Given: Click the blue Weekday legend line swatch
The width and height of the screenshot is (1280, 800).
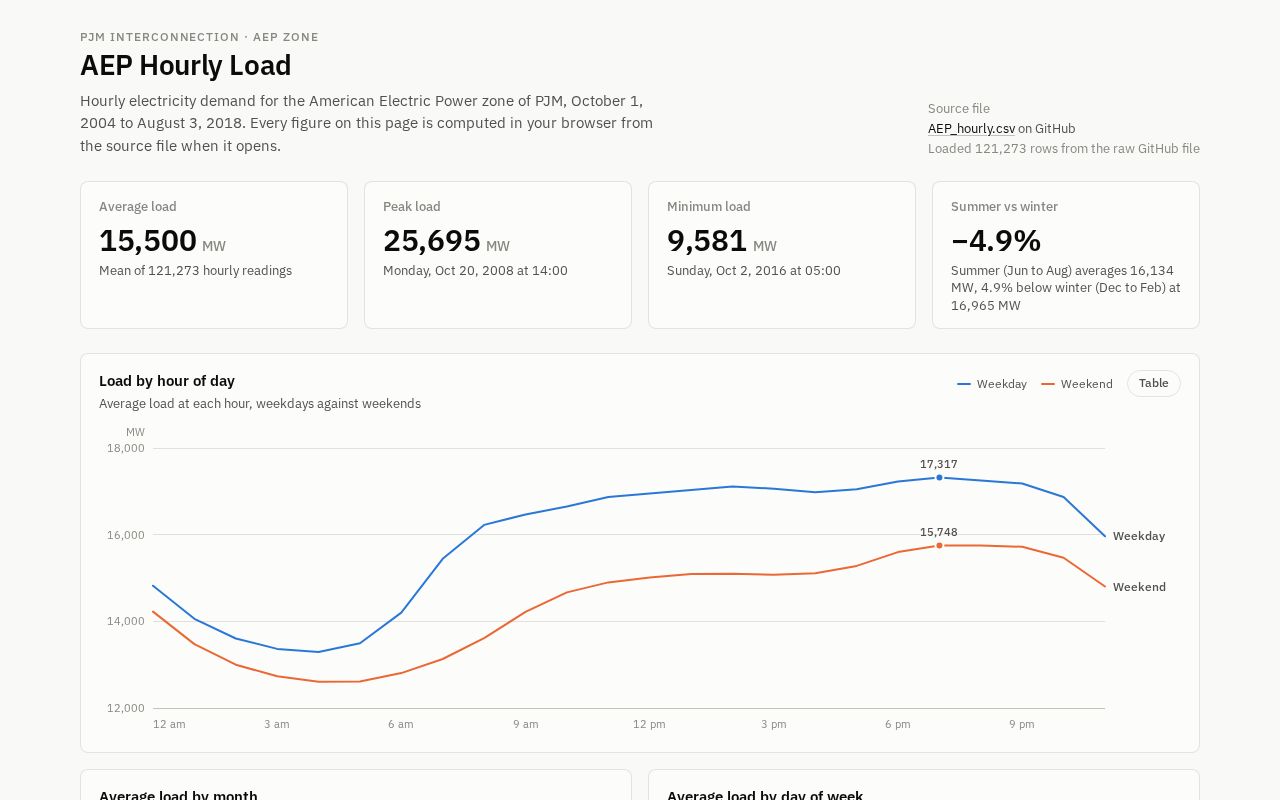Looking at the screenshot, I should point(964,384).
